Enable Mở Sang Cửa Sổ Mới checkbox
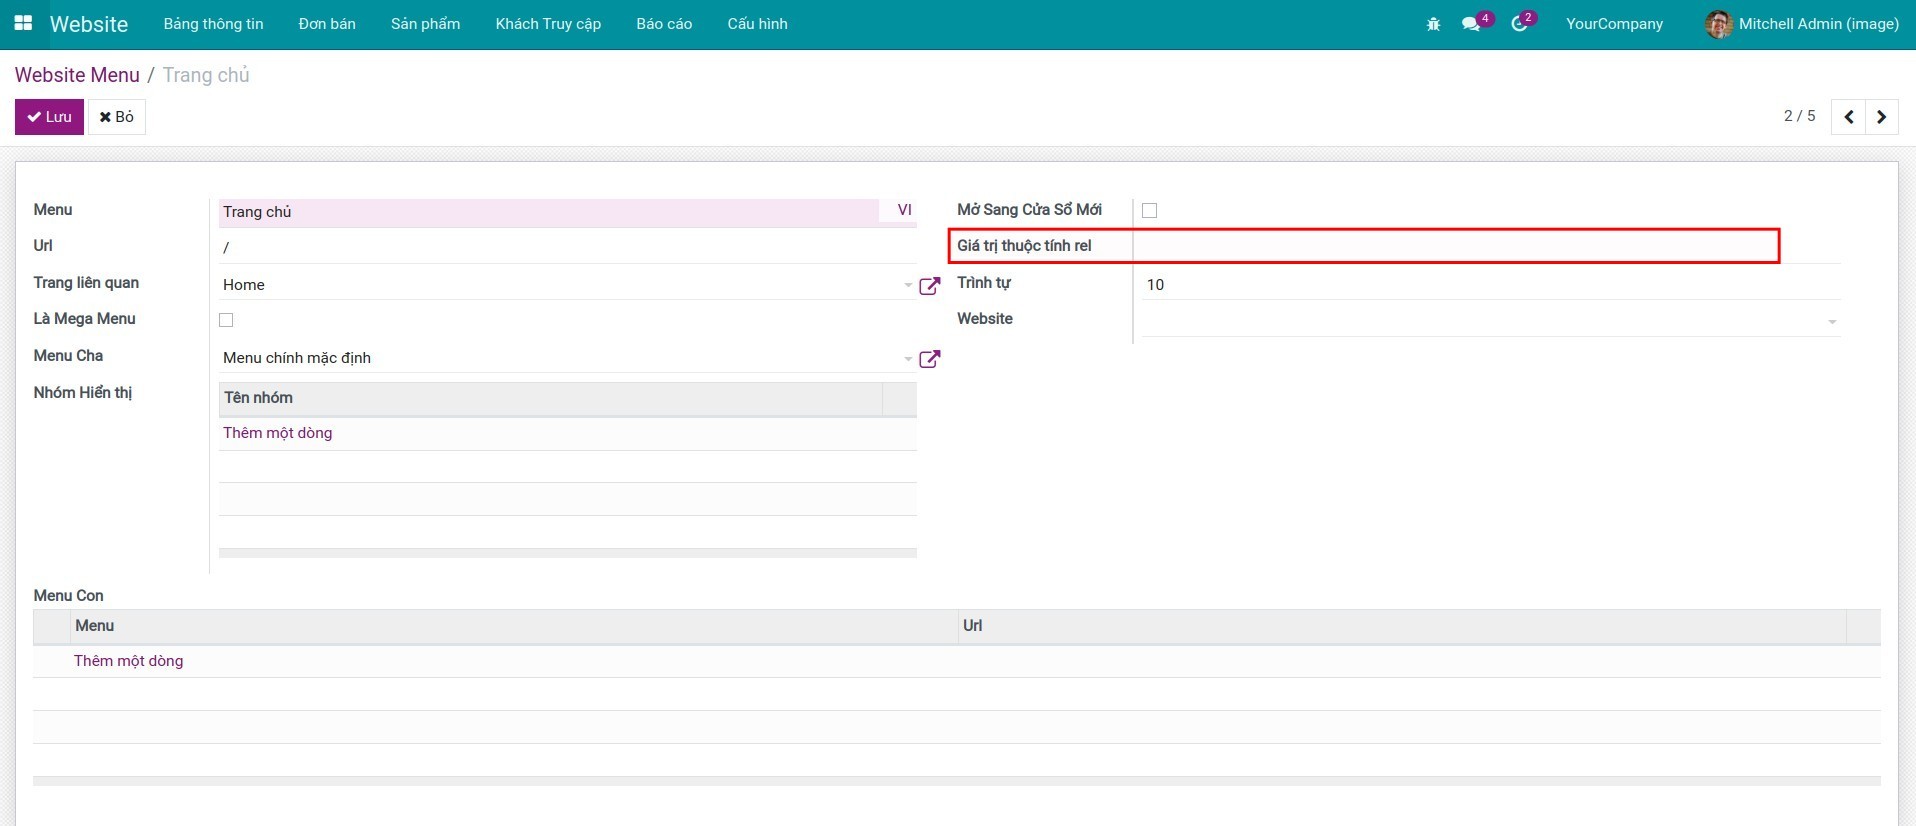 (1149, 211)
